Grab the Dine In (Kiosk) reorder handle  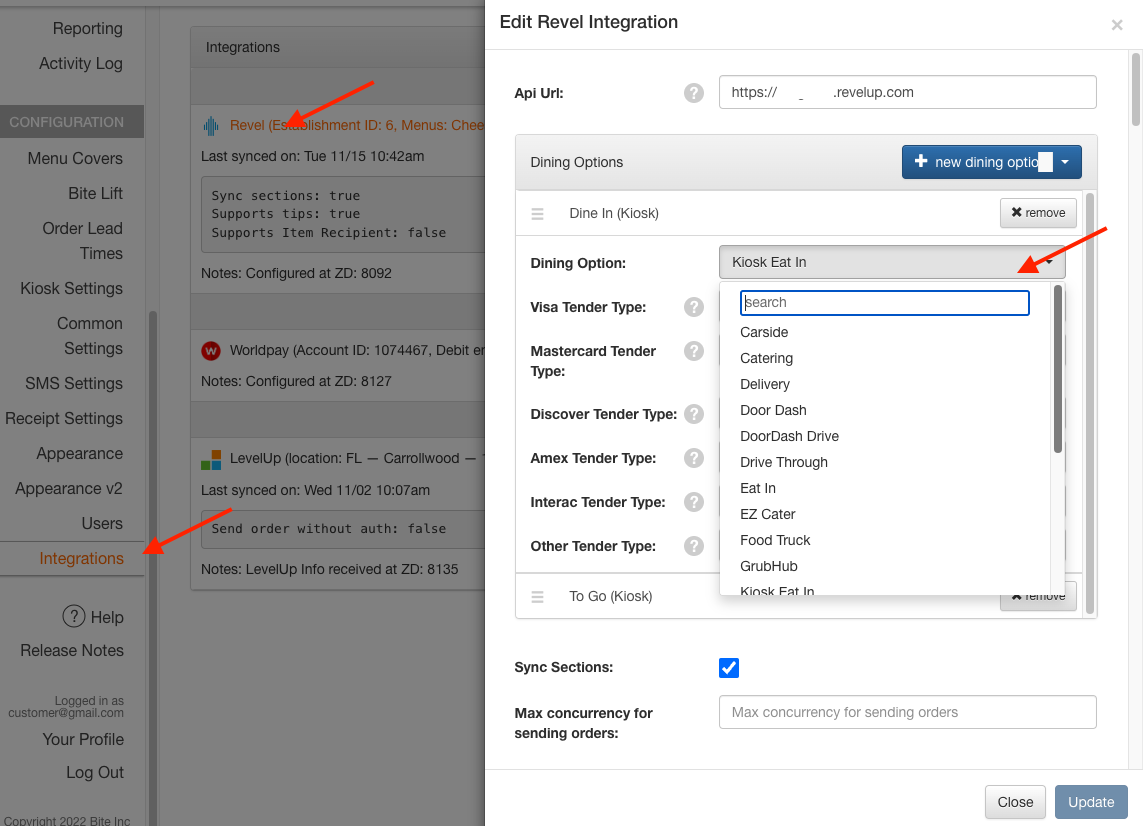(x=537, y=214)
